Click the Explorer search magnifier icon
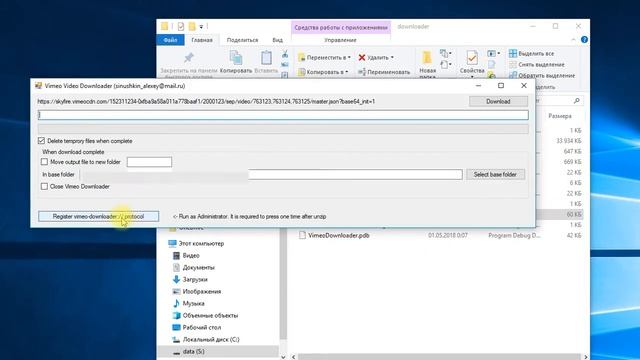The height and width of the screenshot is (360, 640). tap(576, 101)
